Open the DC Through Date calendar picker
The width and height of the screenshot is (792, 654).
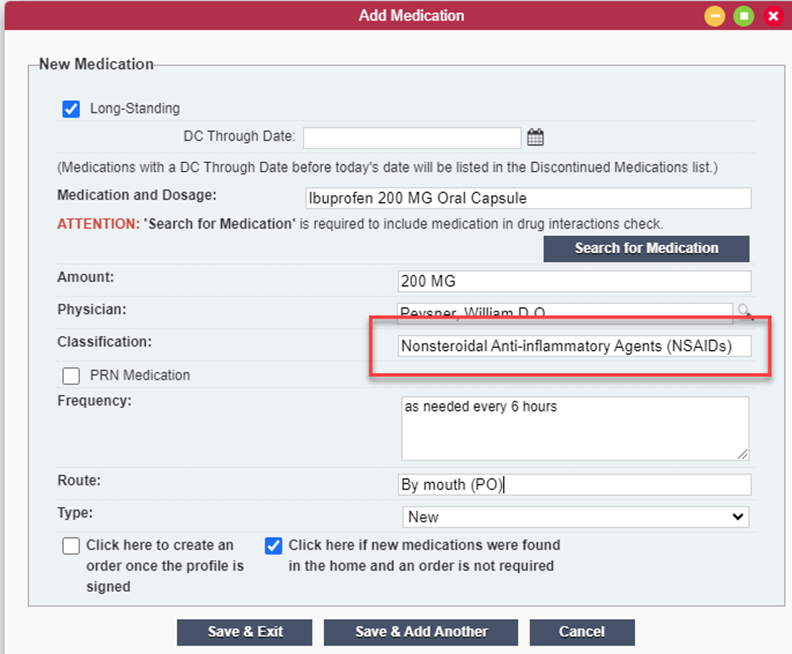click(535, 137)
